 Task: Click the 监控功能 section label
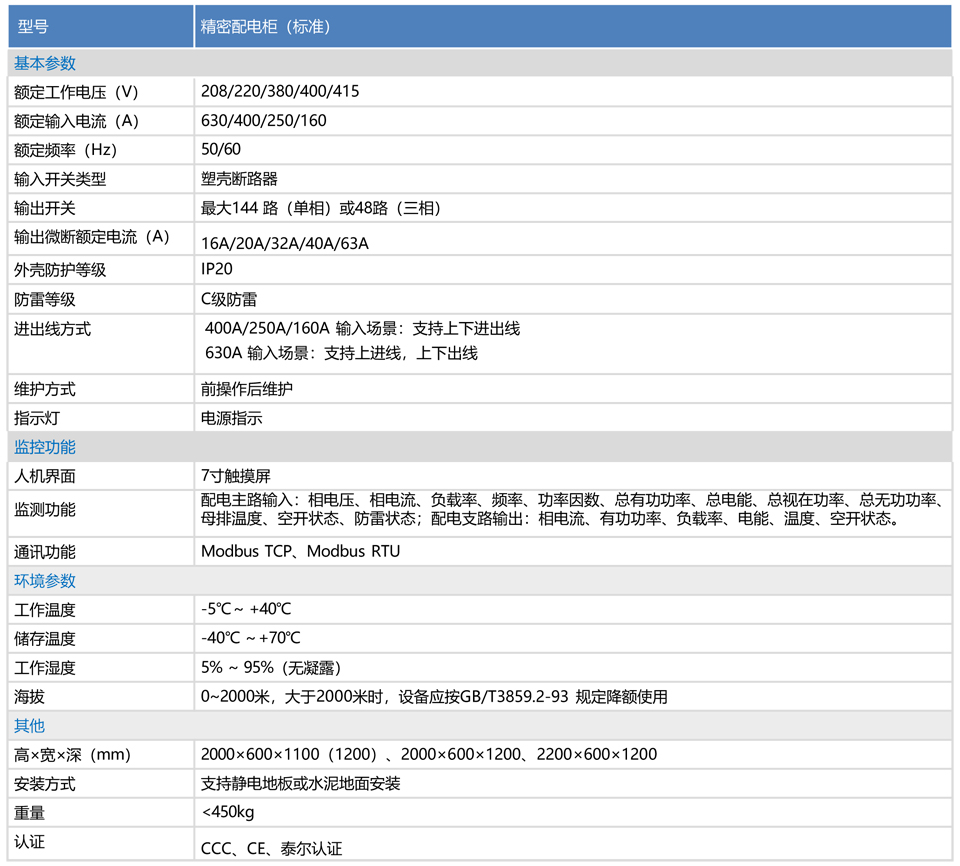(40, 447)
